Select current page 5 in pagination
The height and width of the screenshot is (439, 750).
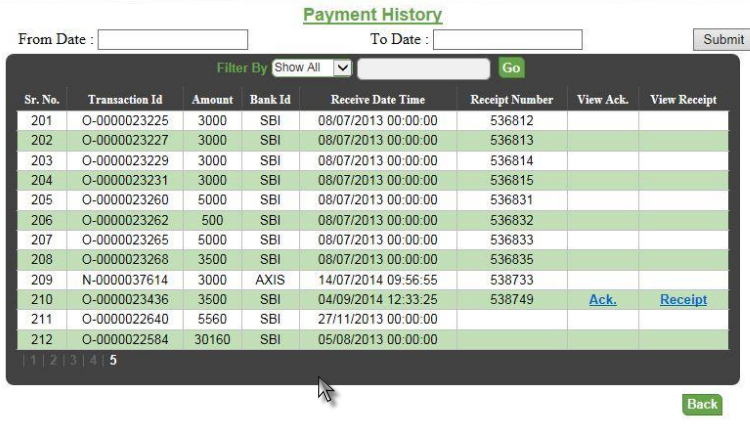coord(113,360)
